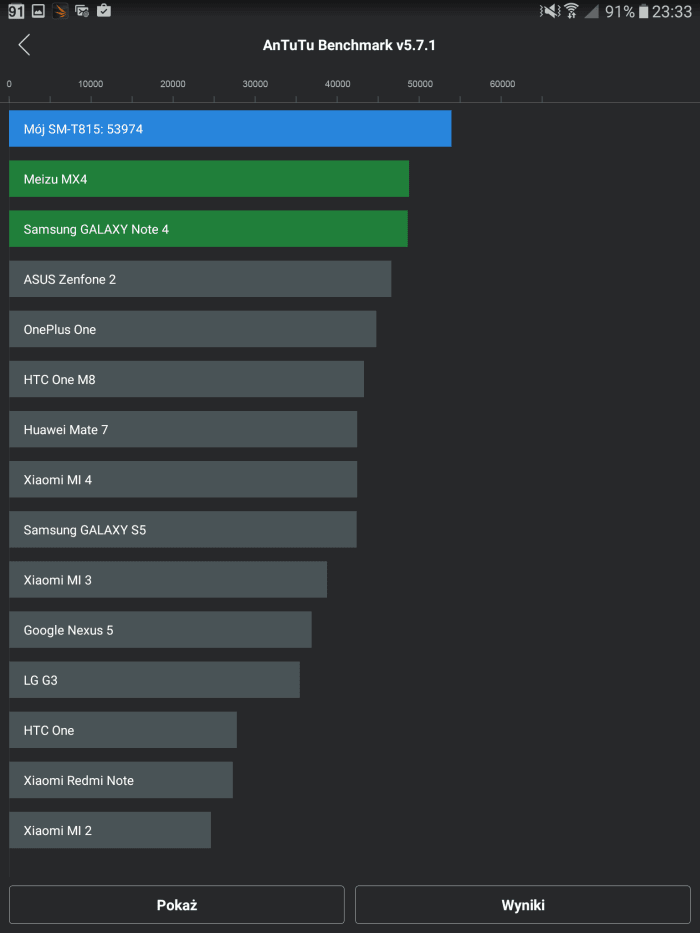Select the LG G3 bar
This screenshot has height=933, width=700.
click(x=154, y=680)
